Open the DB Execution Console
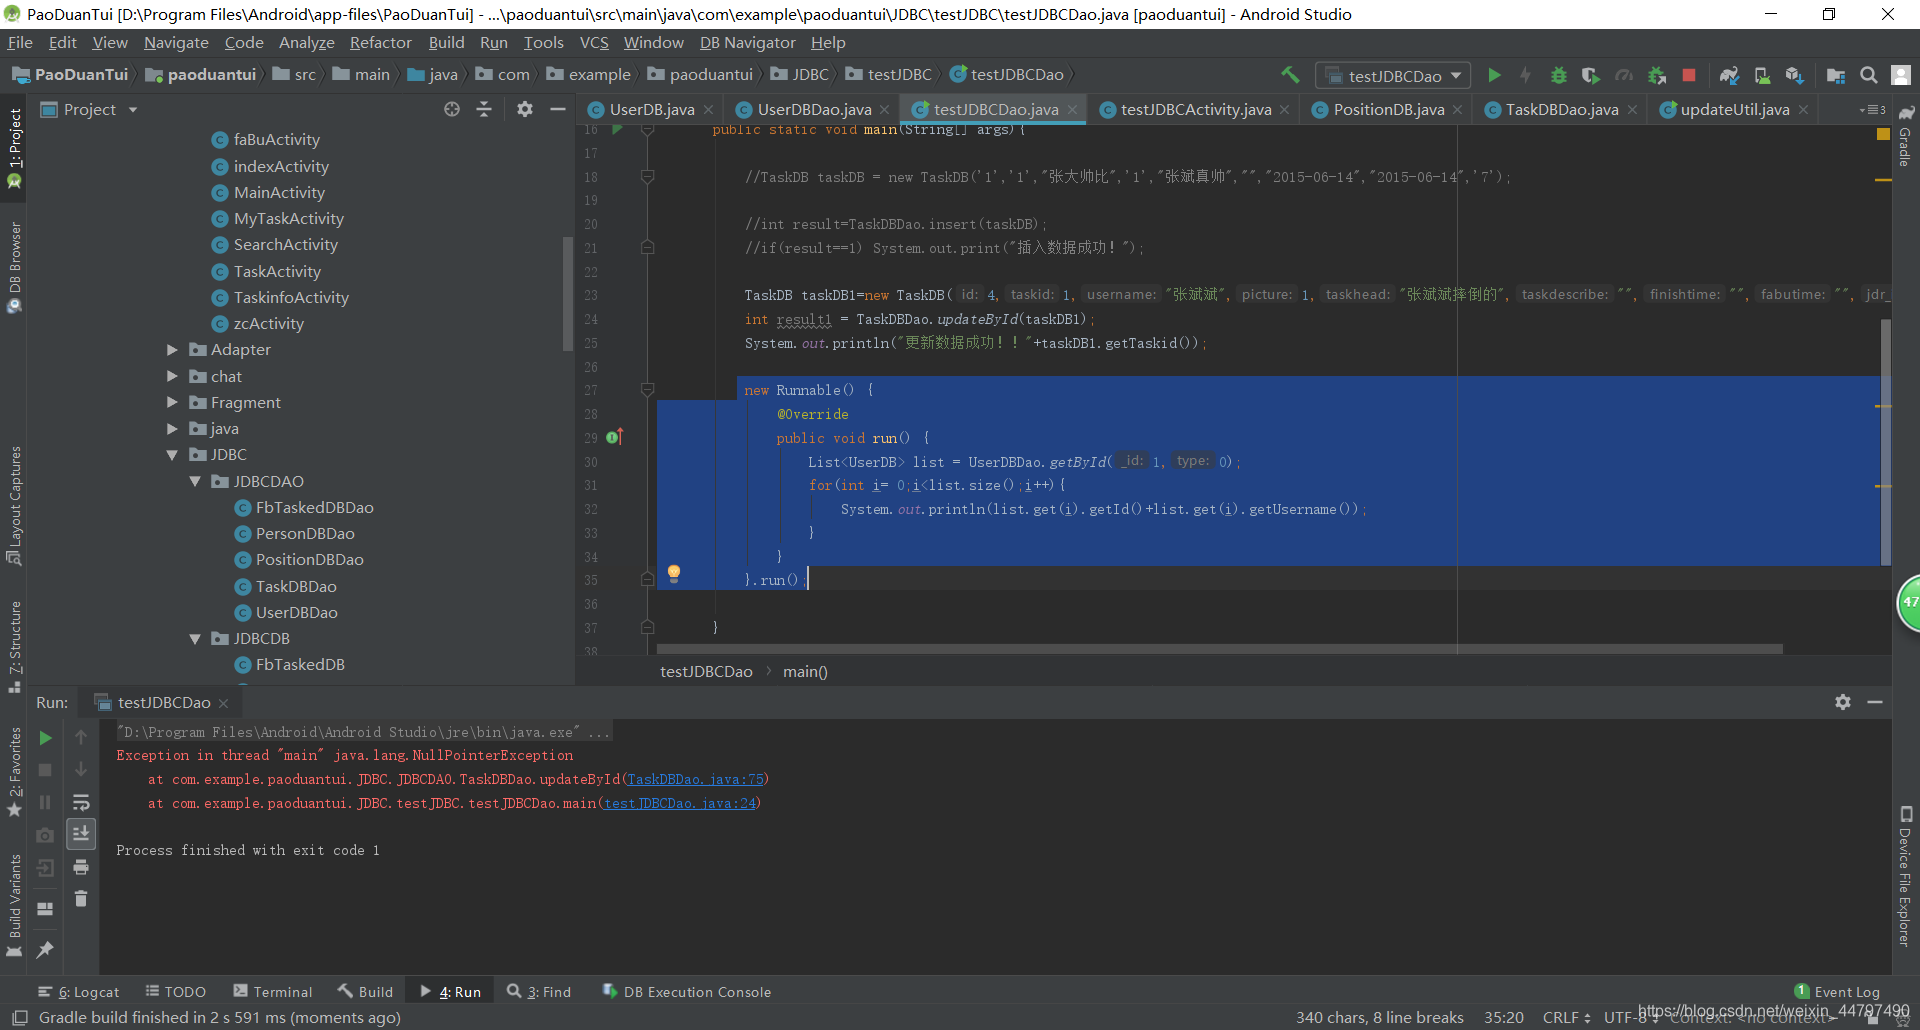 click(x=686, y=992)
